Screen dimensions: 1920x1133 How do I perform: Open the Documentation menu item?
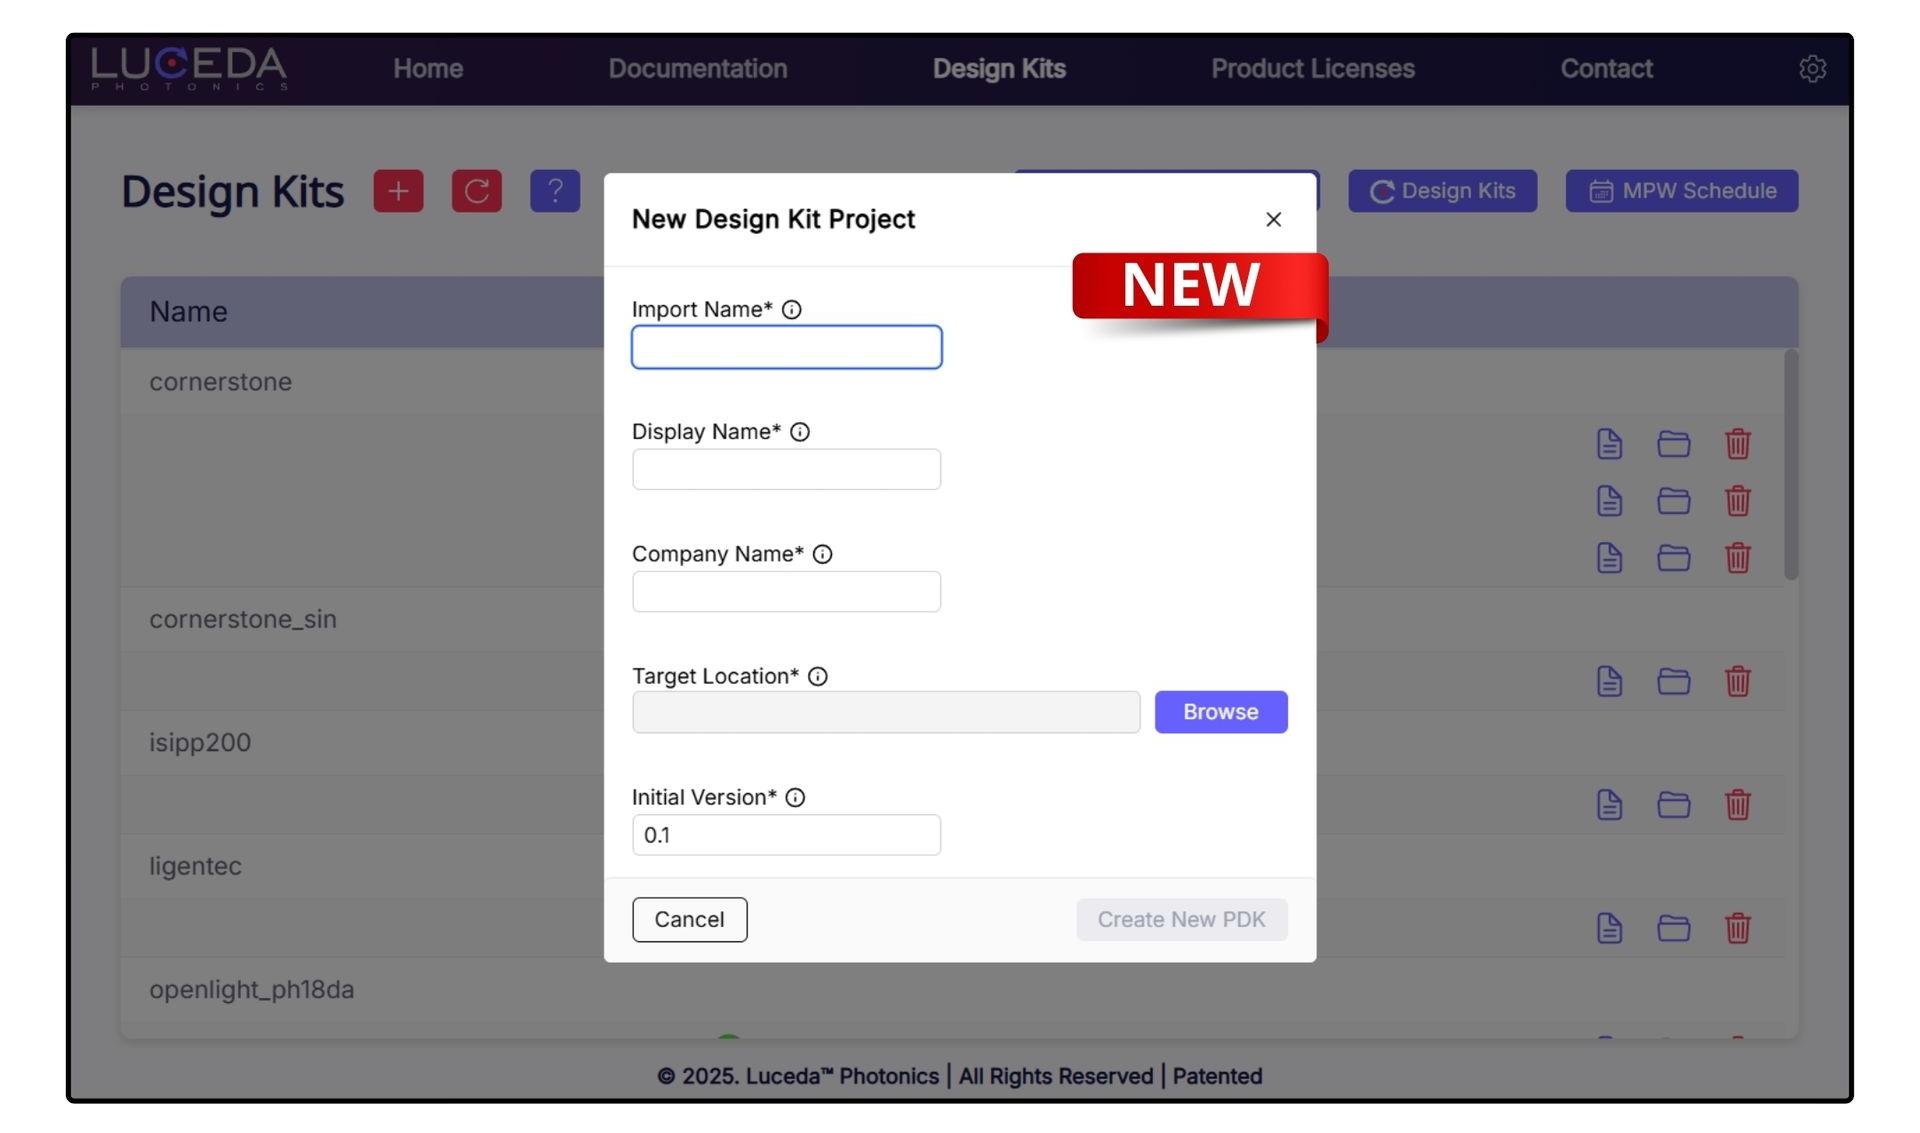pos(697,69)
